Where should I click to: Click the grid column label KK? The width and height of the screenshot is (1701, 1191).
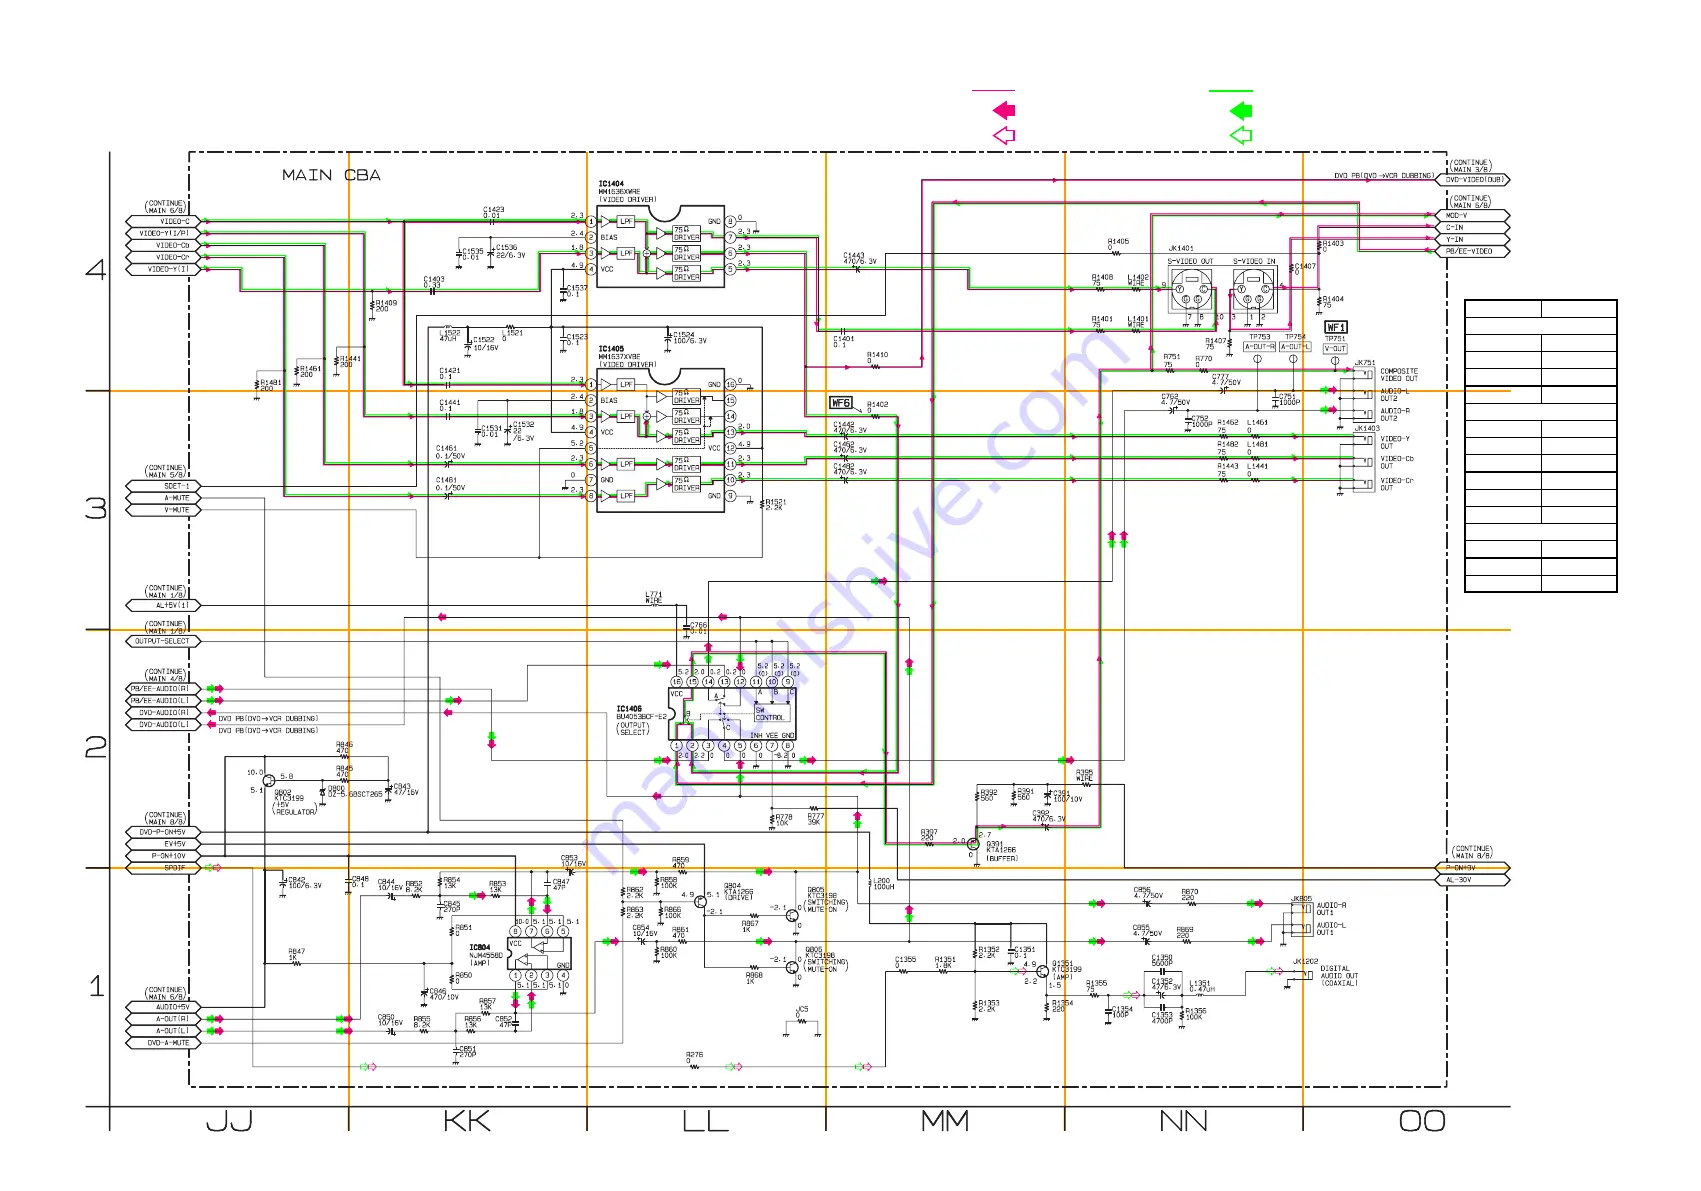[467, 1121]
